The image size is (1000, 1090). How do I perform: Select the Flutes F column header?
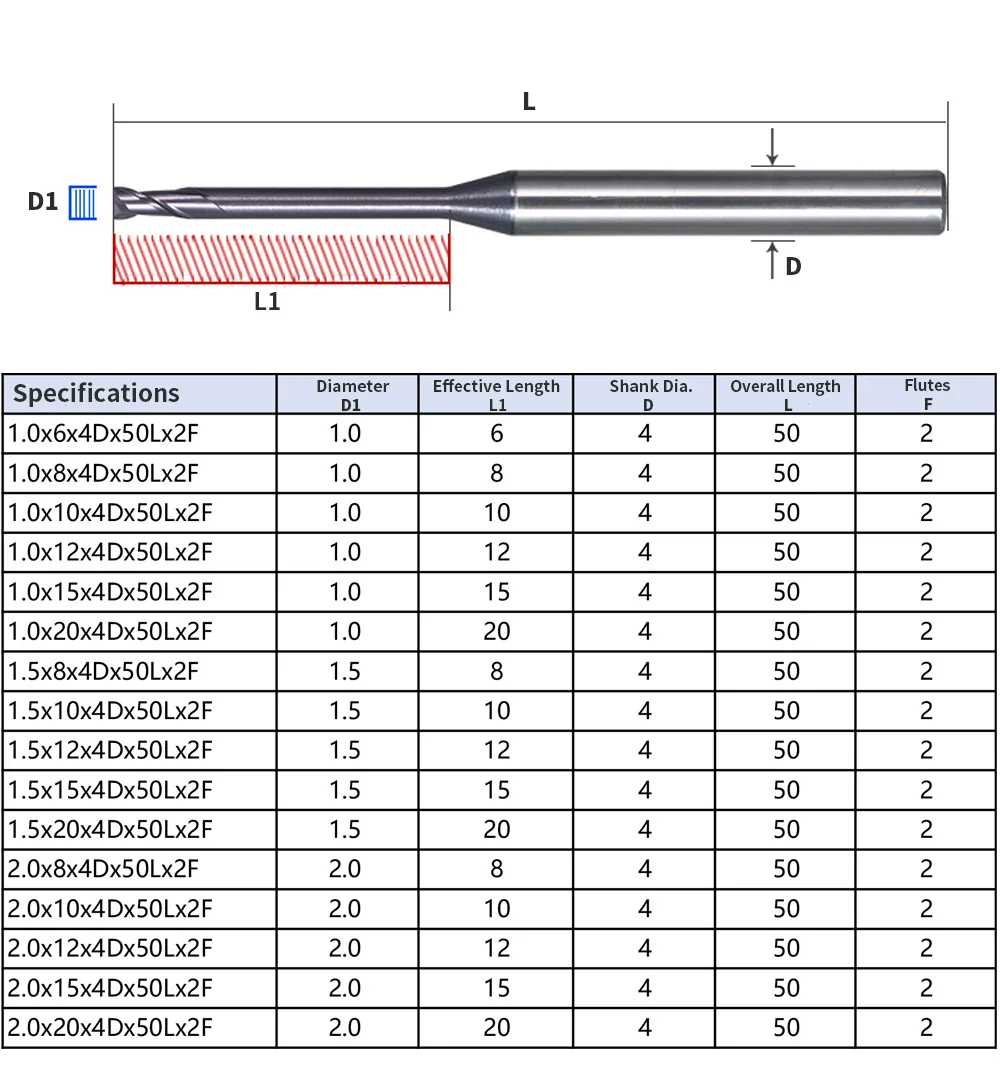[x=927, y=393]
